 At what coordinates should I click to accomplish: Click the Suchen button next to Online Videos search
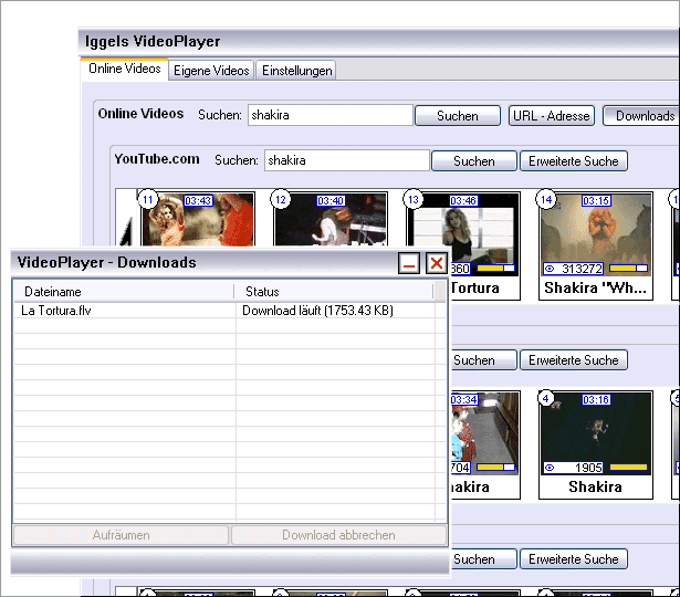tap(458, 116)
